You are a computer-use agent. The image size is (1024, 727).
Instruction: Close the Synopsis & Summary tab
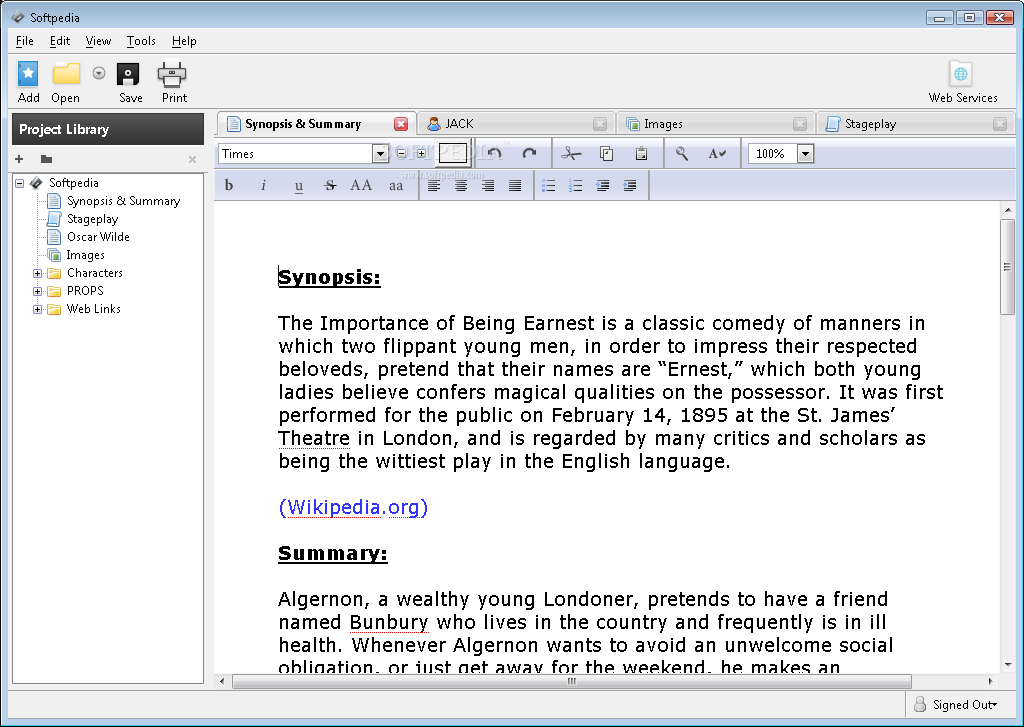(x=401, y=124)
